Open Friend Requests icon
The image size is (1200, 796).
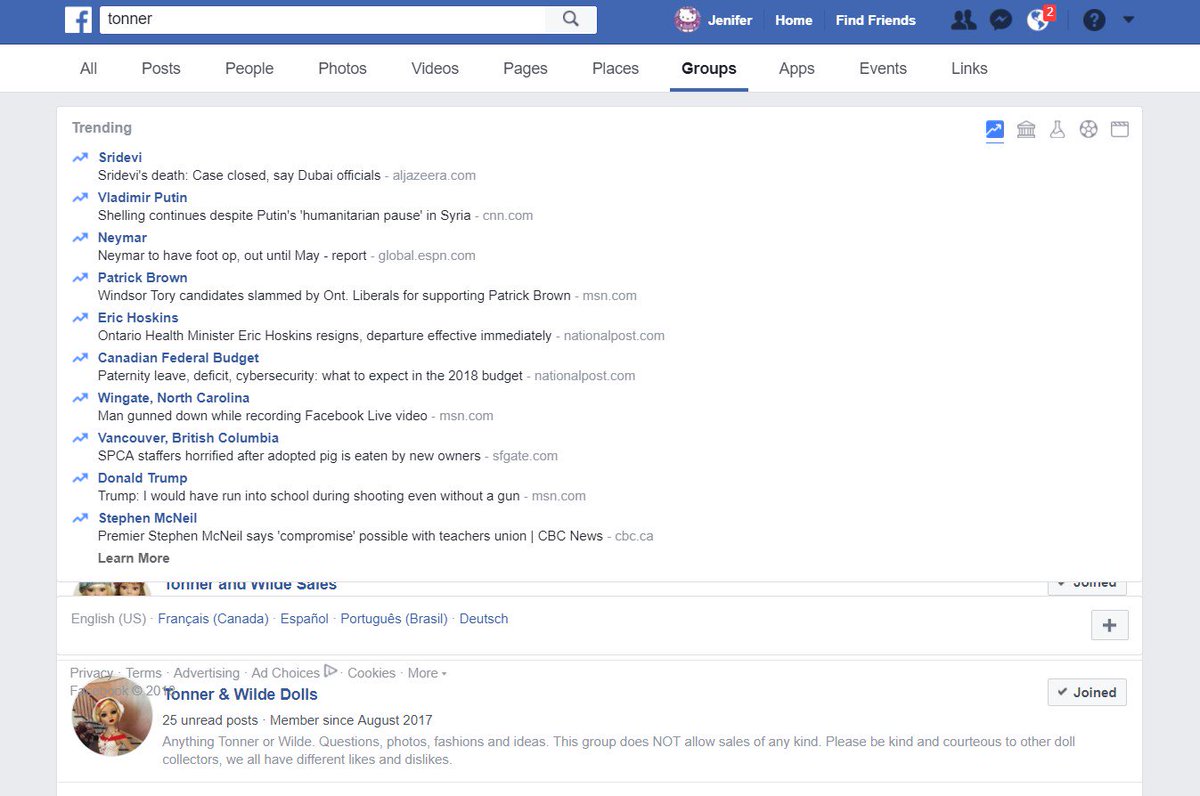963,20
